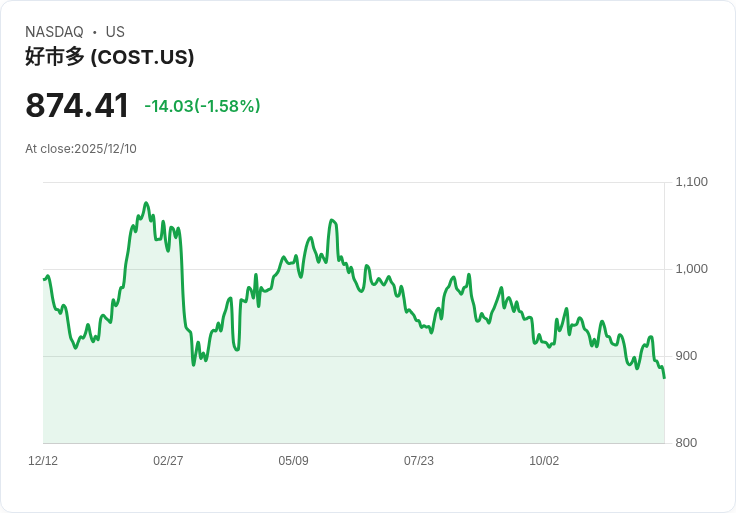Viewport: 736px width, 513px height.
Task: Click the 900 price axis label
Action: pos(686,356)
